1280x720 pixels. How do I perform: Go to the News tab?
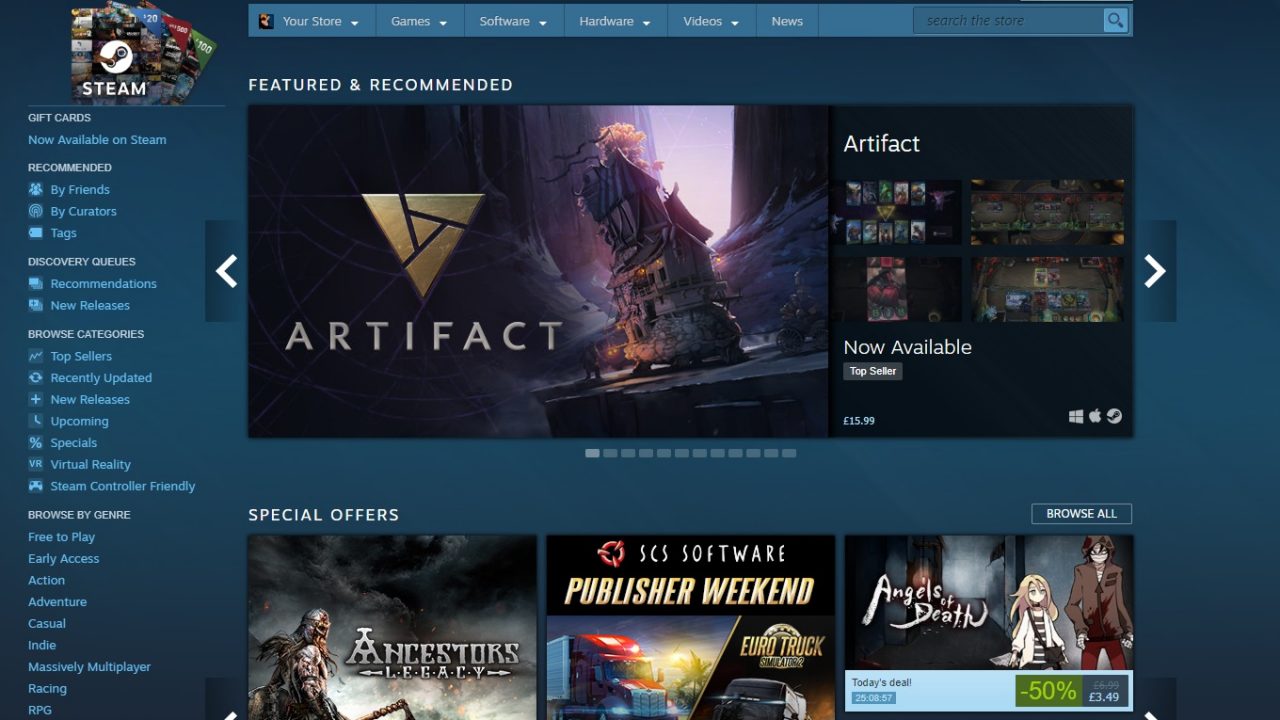[787, 21]
